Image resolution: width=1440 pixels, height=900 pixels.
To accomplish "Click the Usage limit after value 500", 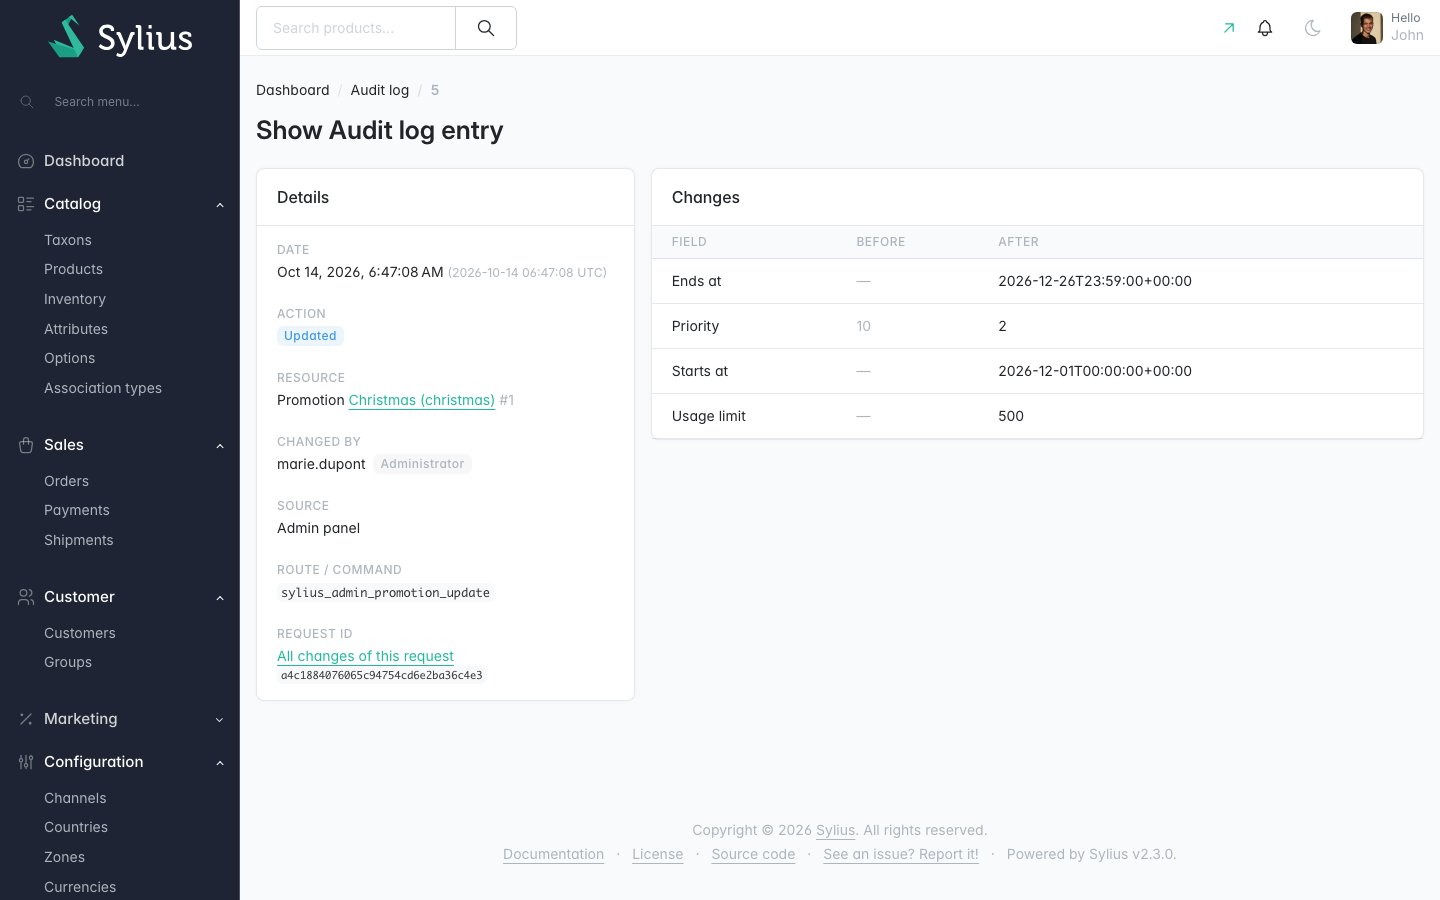I will [x=1011, y=416].
